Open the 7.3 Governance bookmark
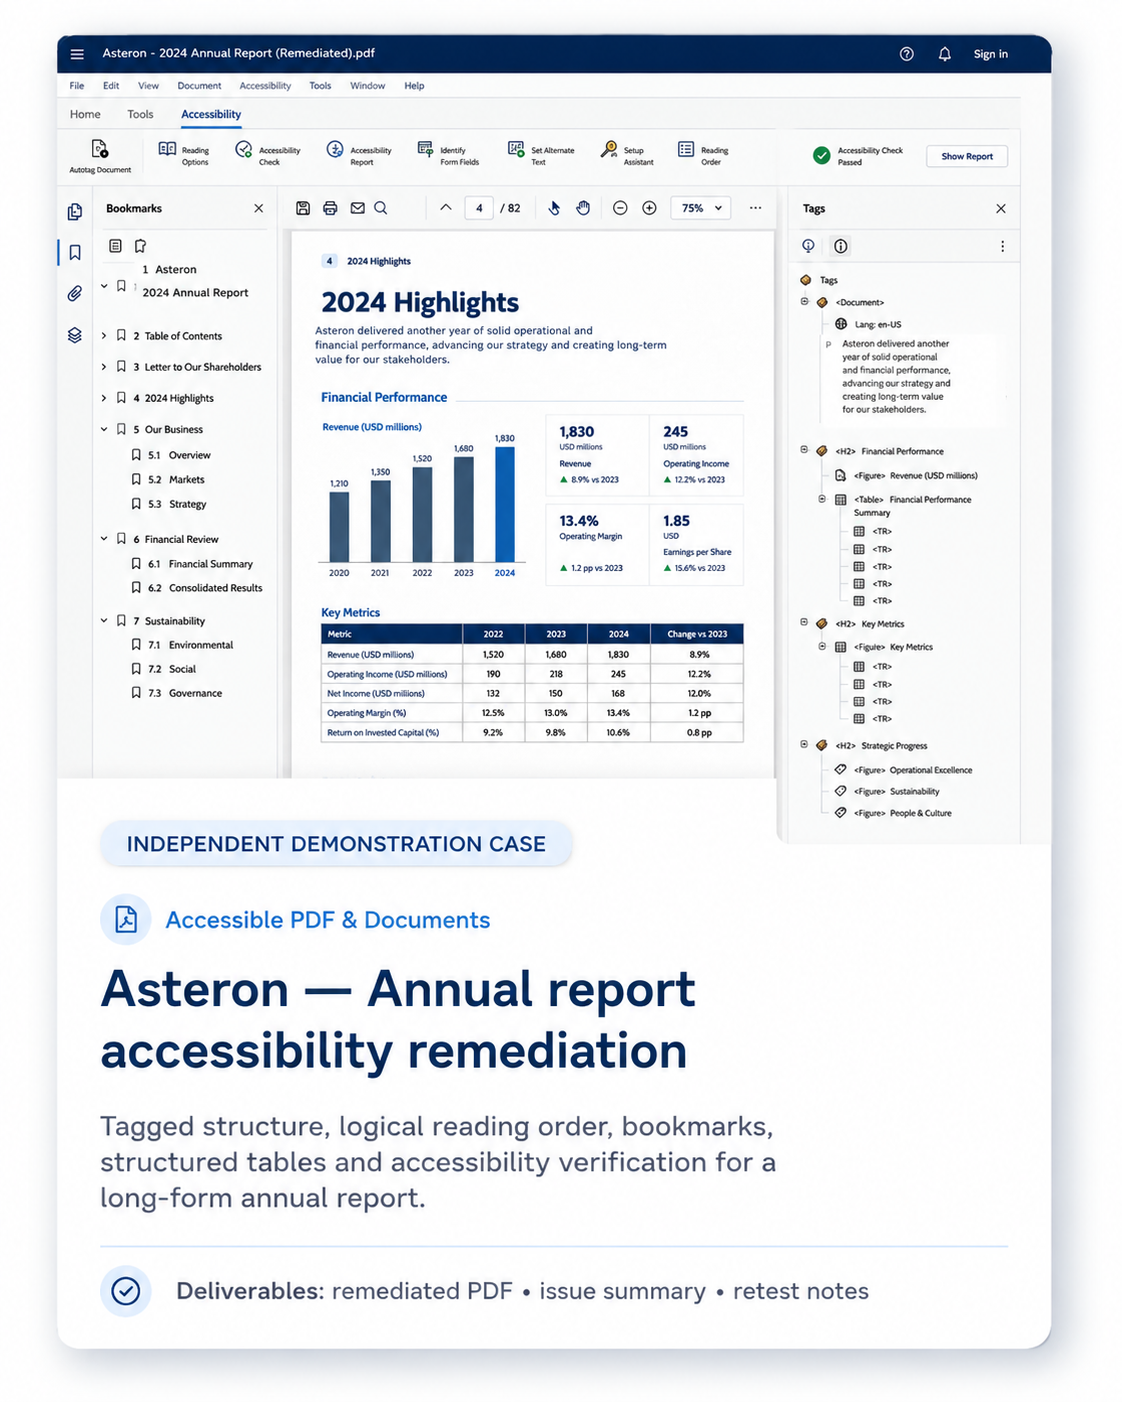The height and width of the screenshot is (1402, 1122). (177, 693)
